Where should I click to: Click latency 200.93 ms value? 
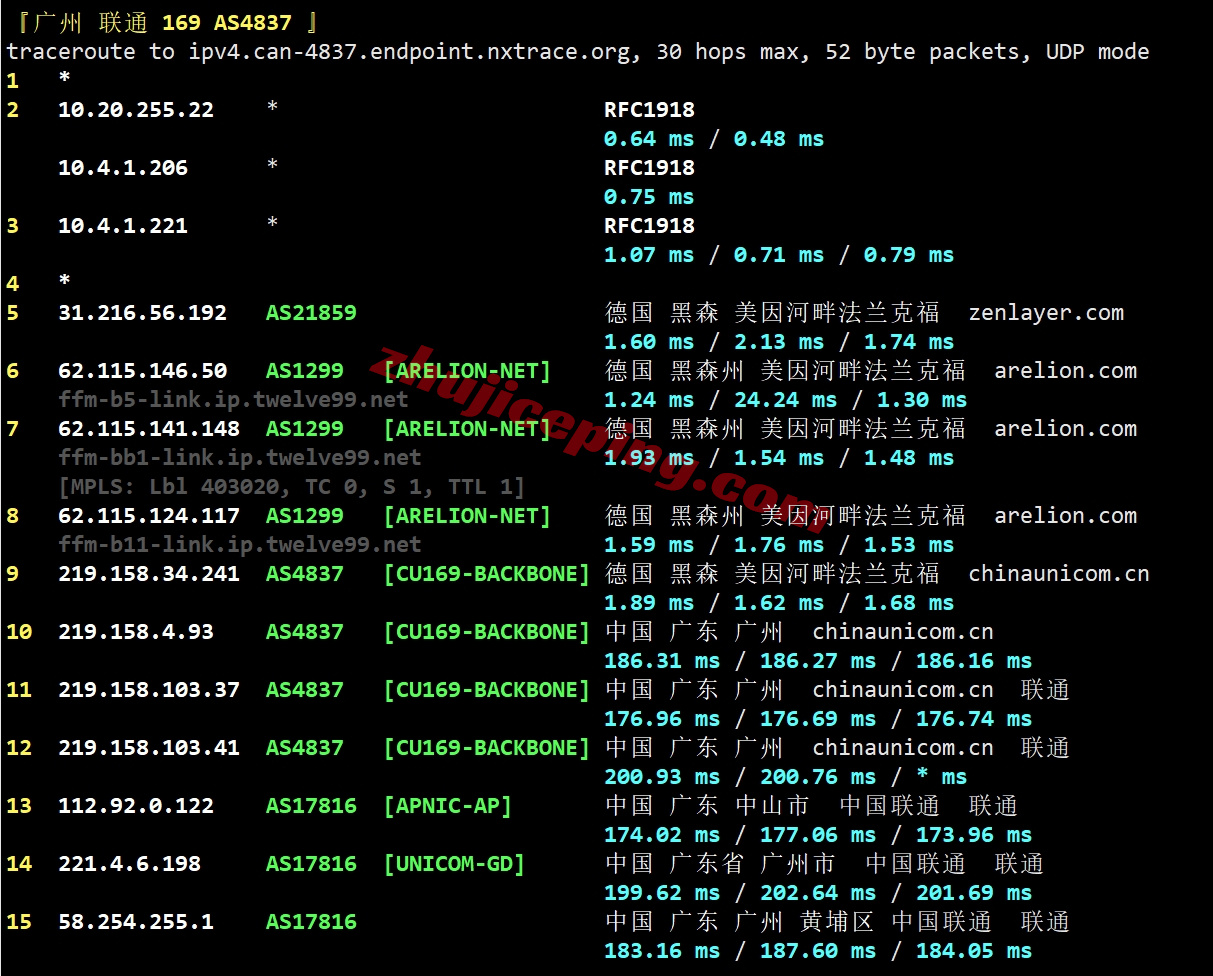662,777
